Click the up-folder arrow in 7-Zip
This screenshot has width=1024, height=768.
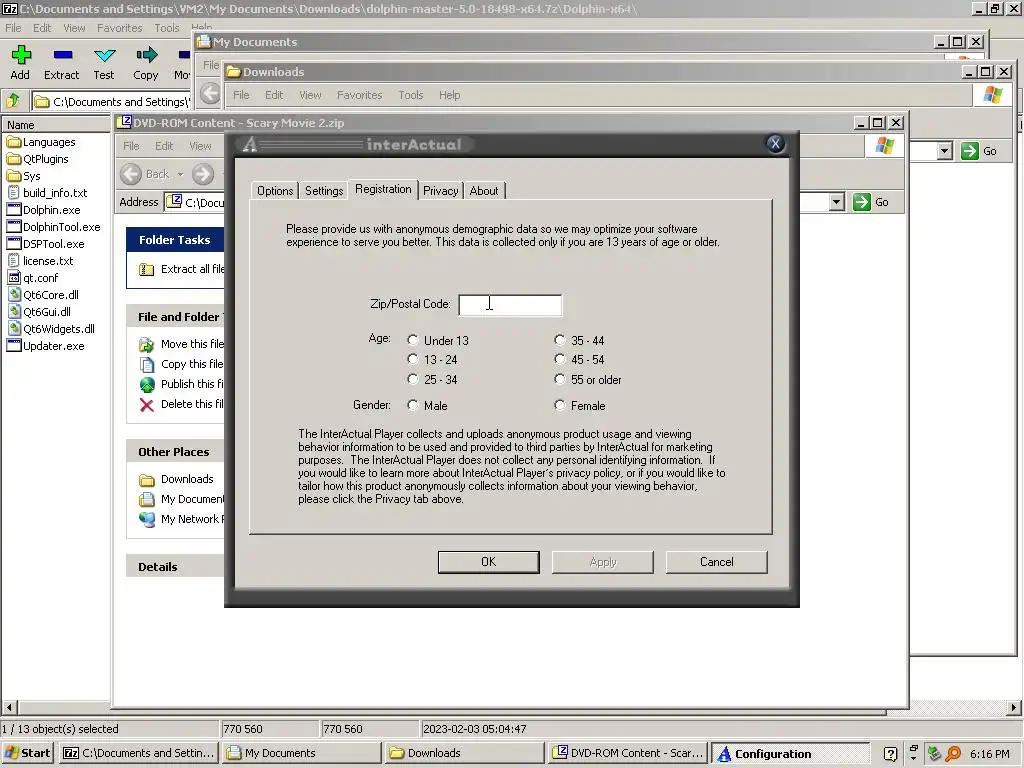click(14, 101)
